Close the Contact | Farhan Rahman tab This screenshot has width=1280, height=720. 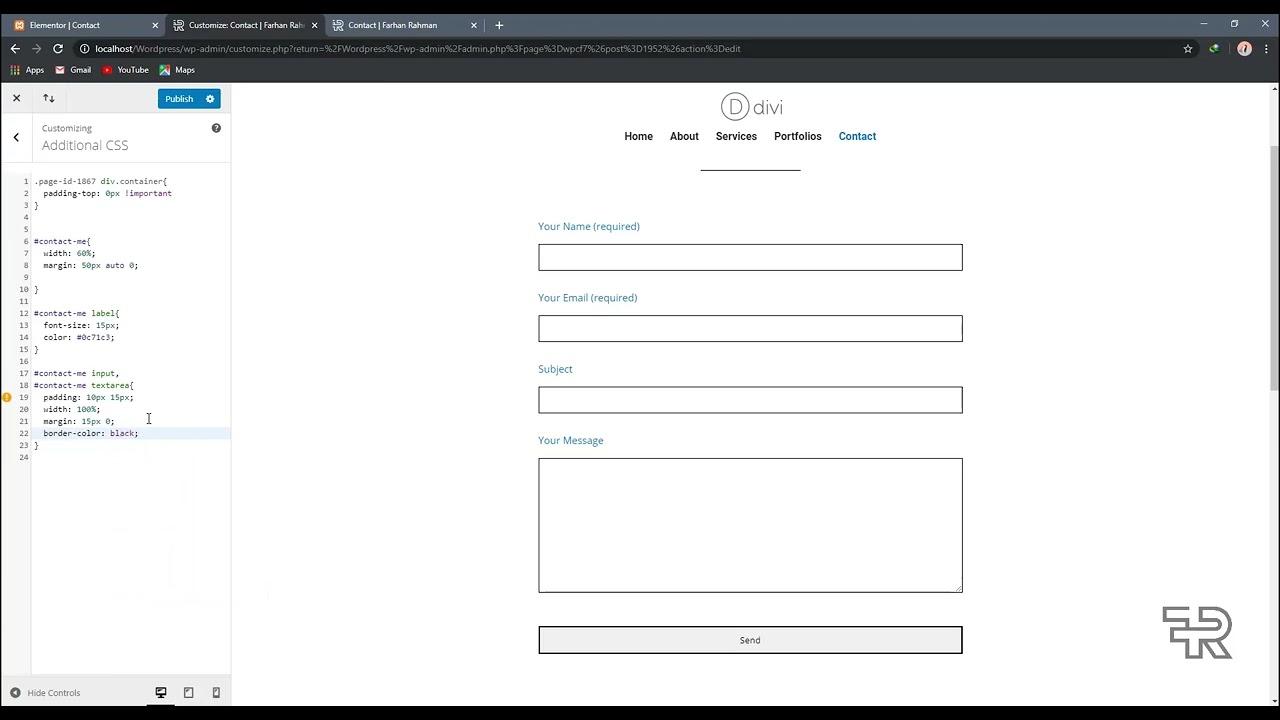[473, 25]
